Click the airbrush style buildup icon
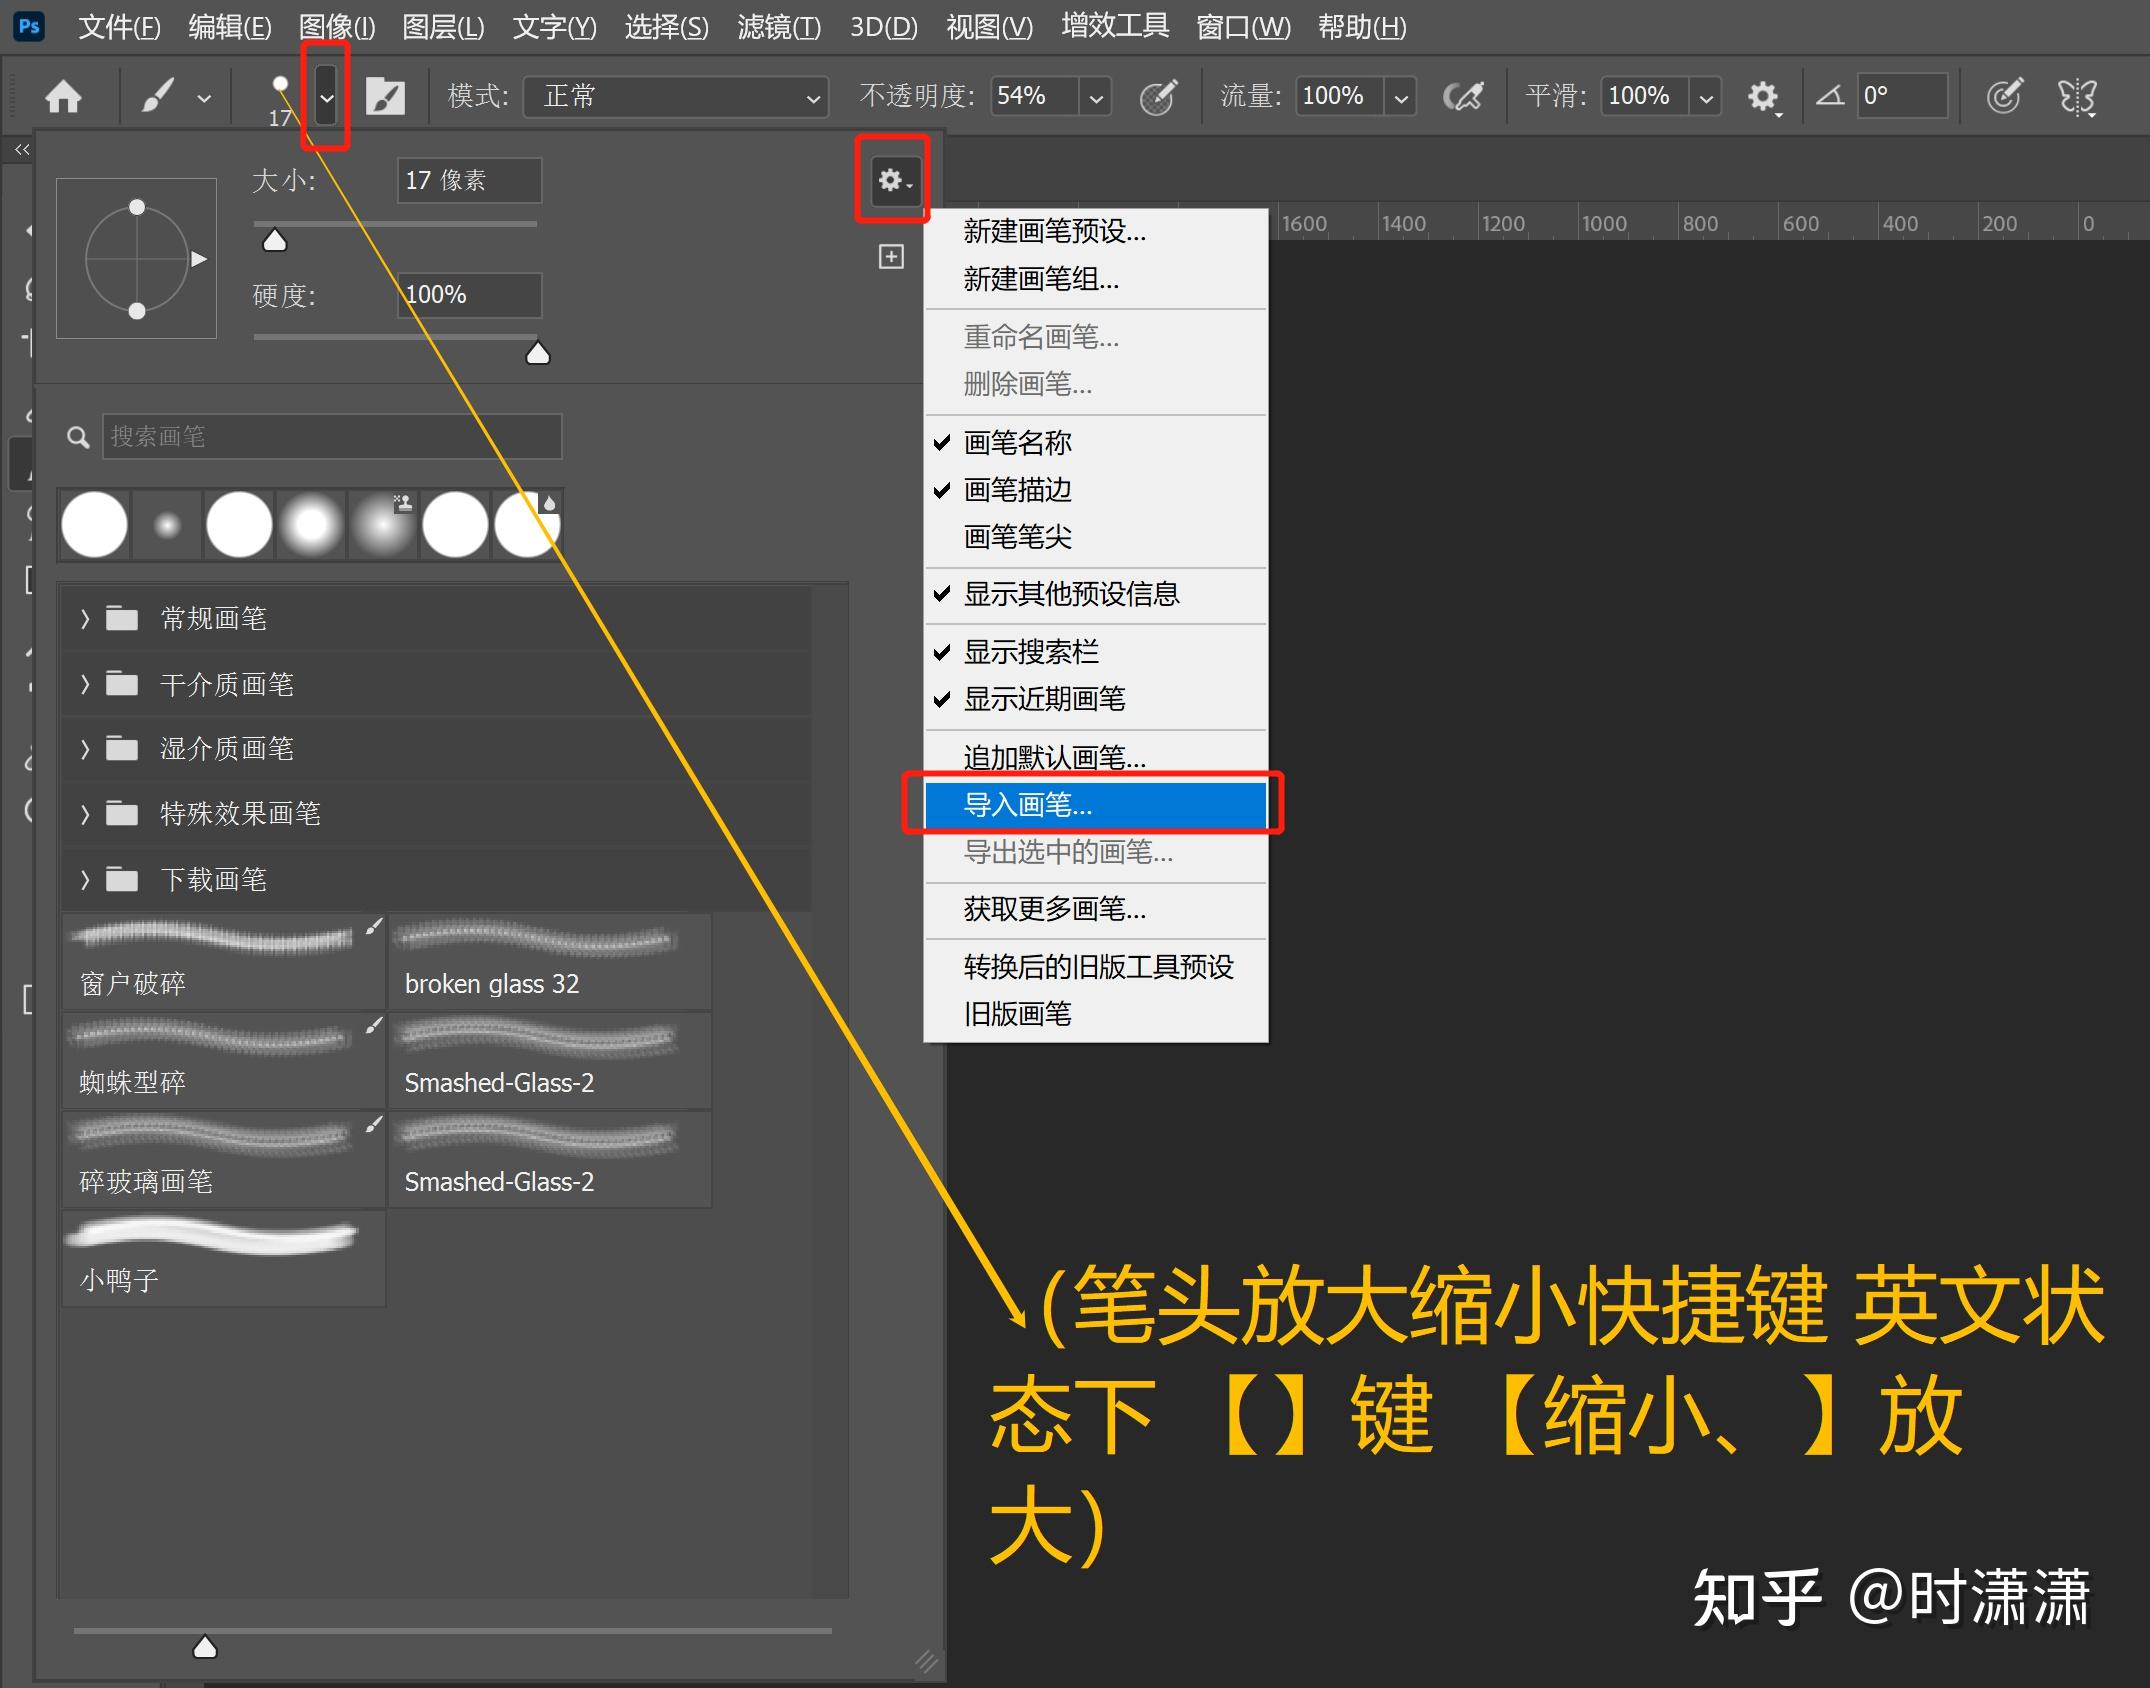Image resolution: width=2150 pixels, height=1688 pixels. click(x=1464, y=96)
